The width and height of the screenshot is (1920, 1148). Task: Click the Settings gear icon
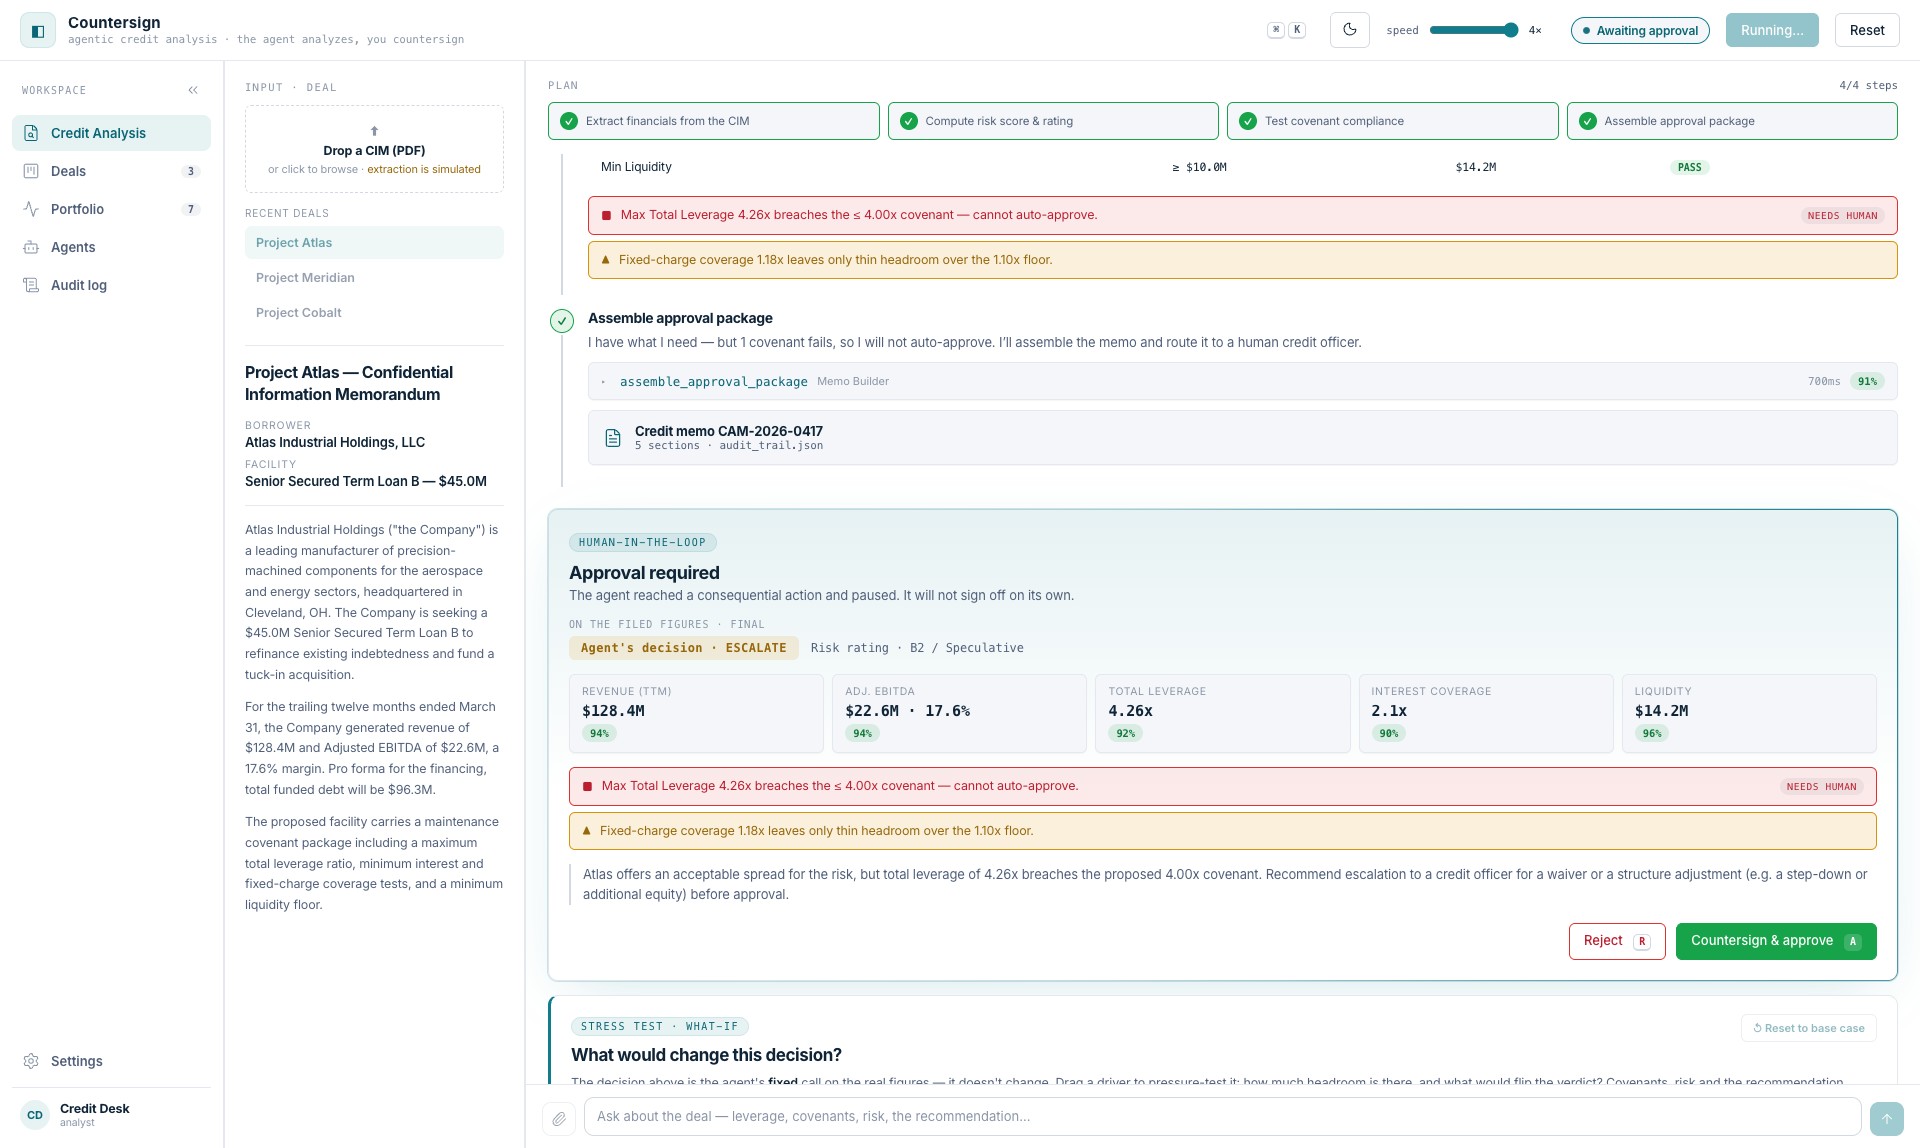31,1061
